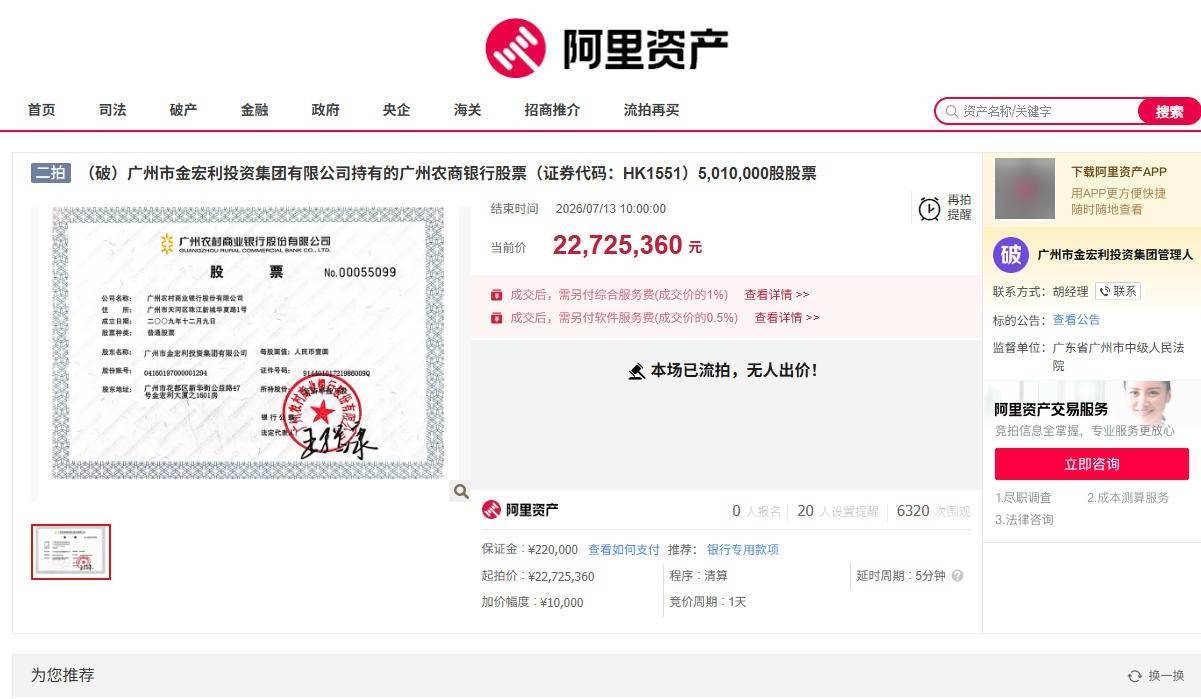The width and height of the screenshot is (1201, 699).
Task: Click the refresh icon beside 换一换
Action: [1135, 676]
